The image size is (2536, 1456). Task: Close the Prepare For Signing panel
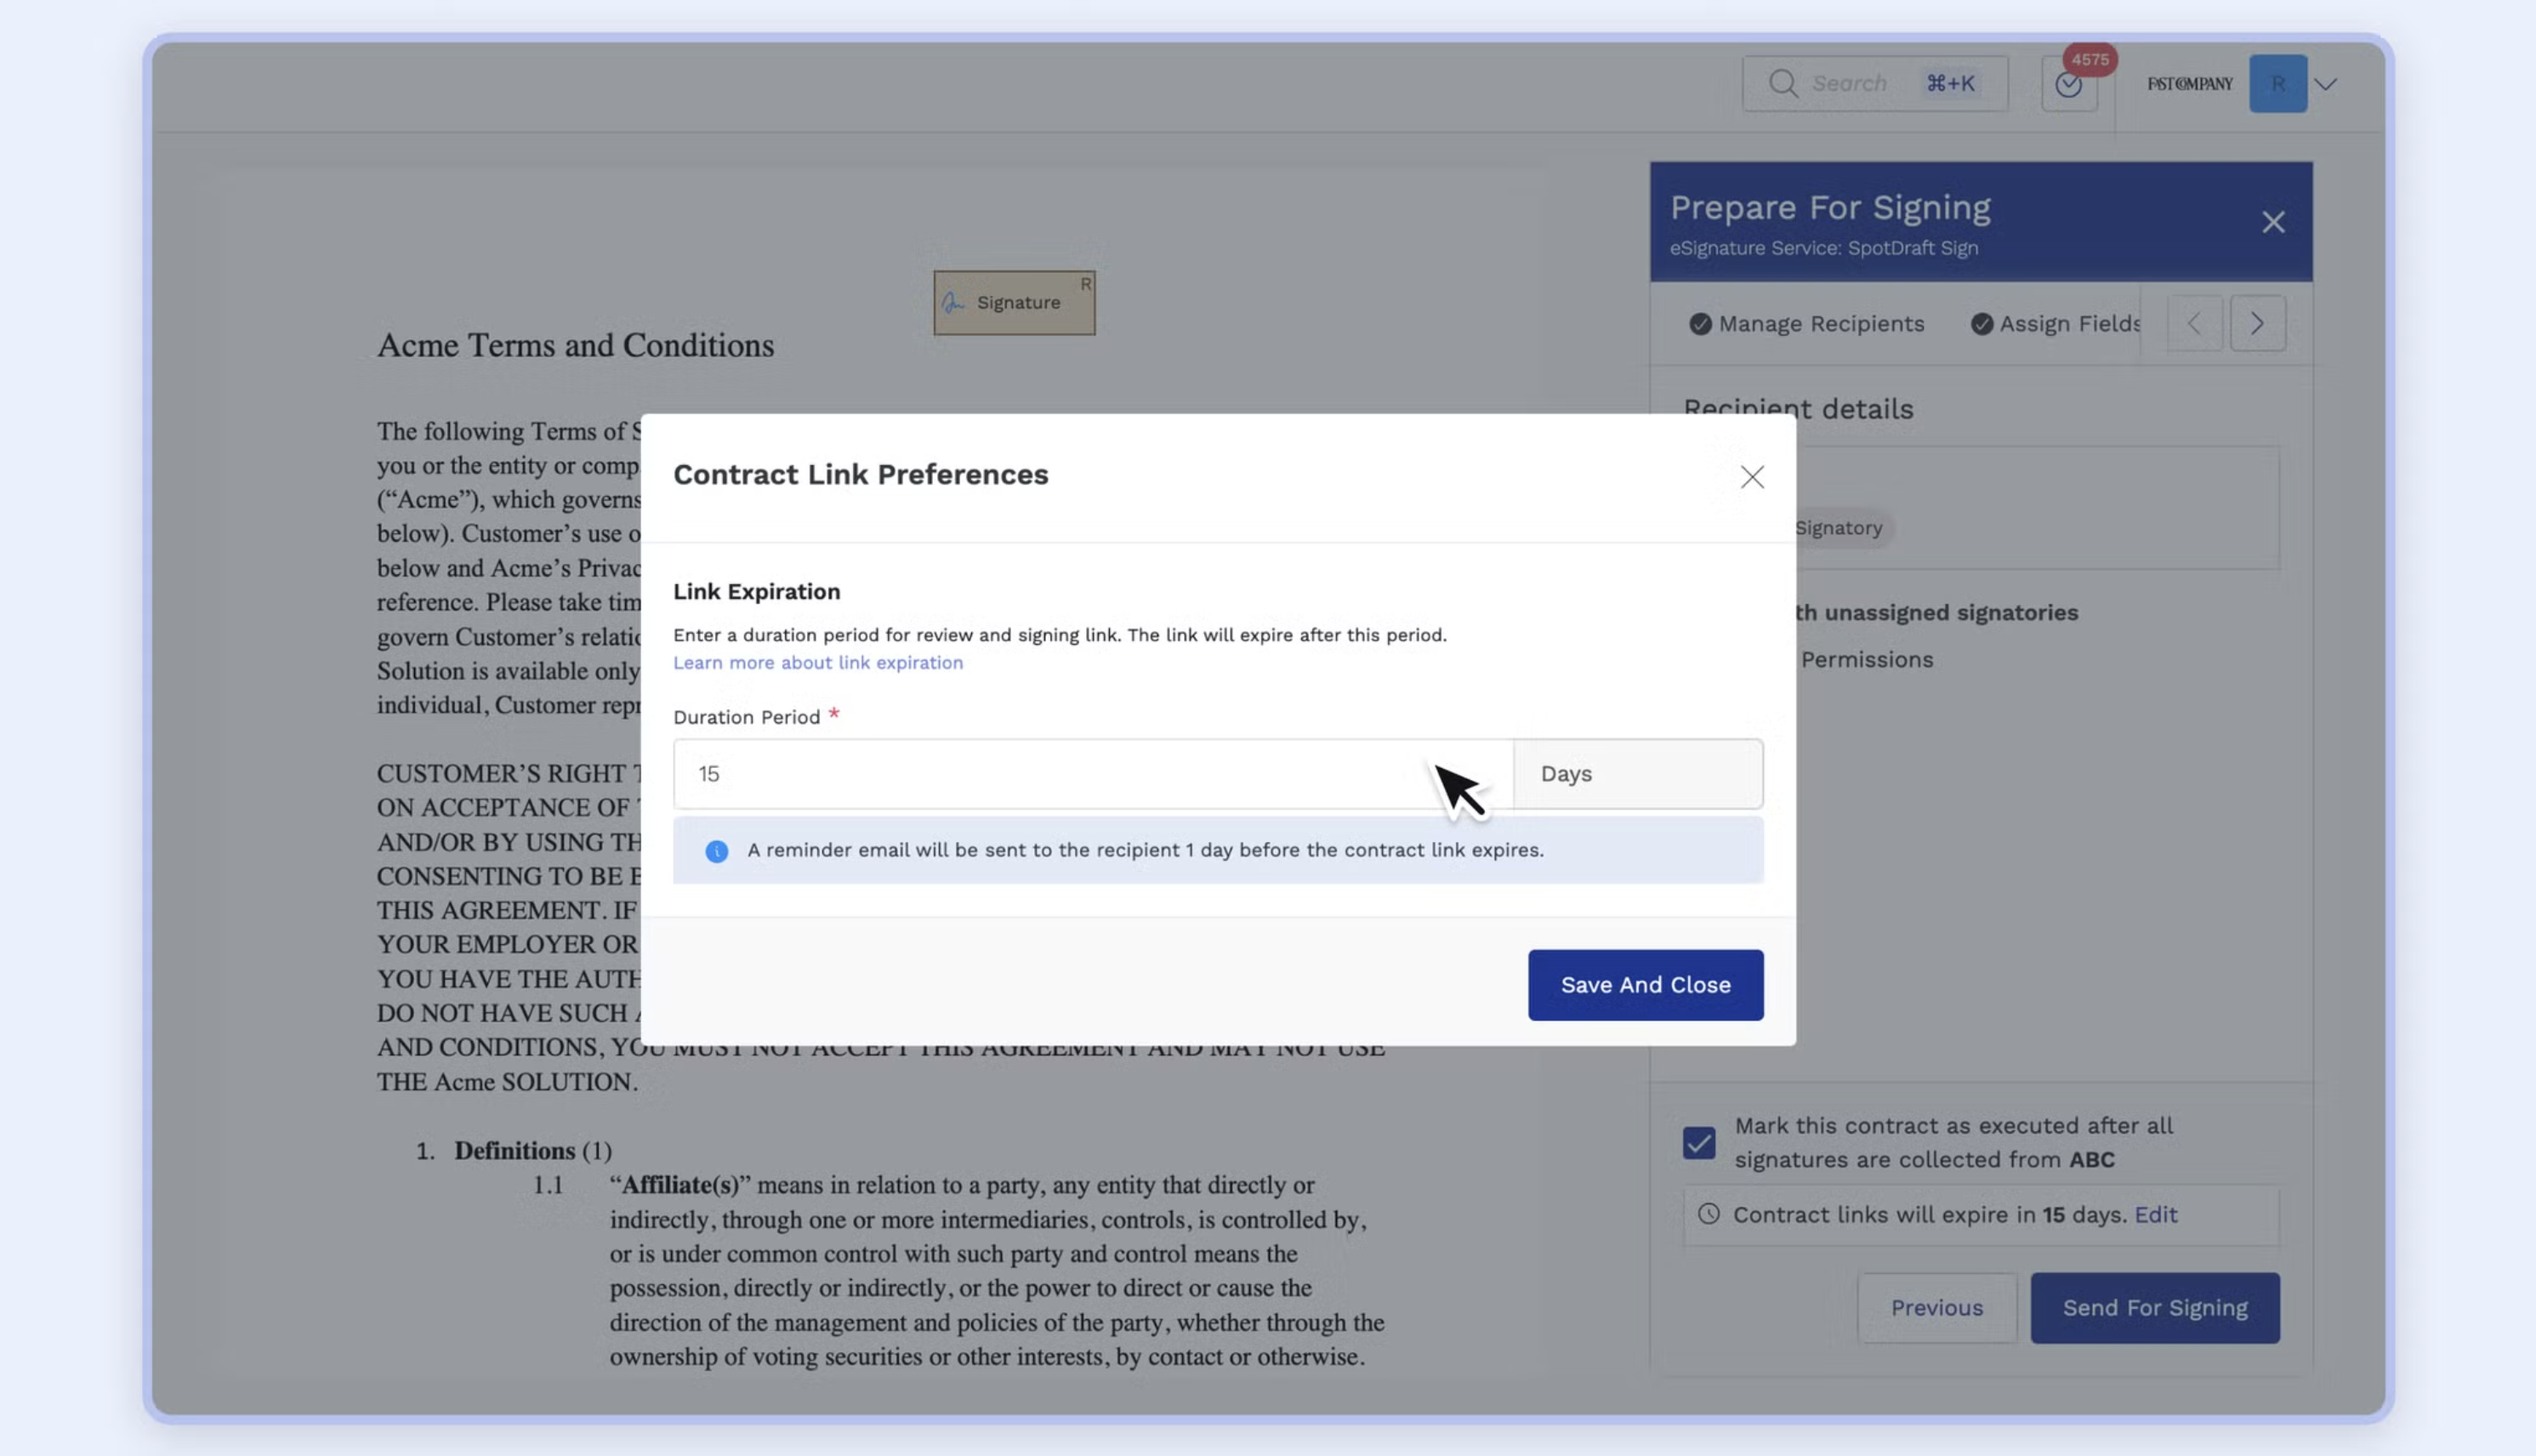(2273, 222)
